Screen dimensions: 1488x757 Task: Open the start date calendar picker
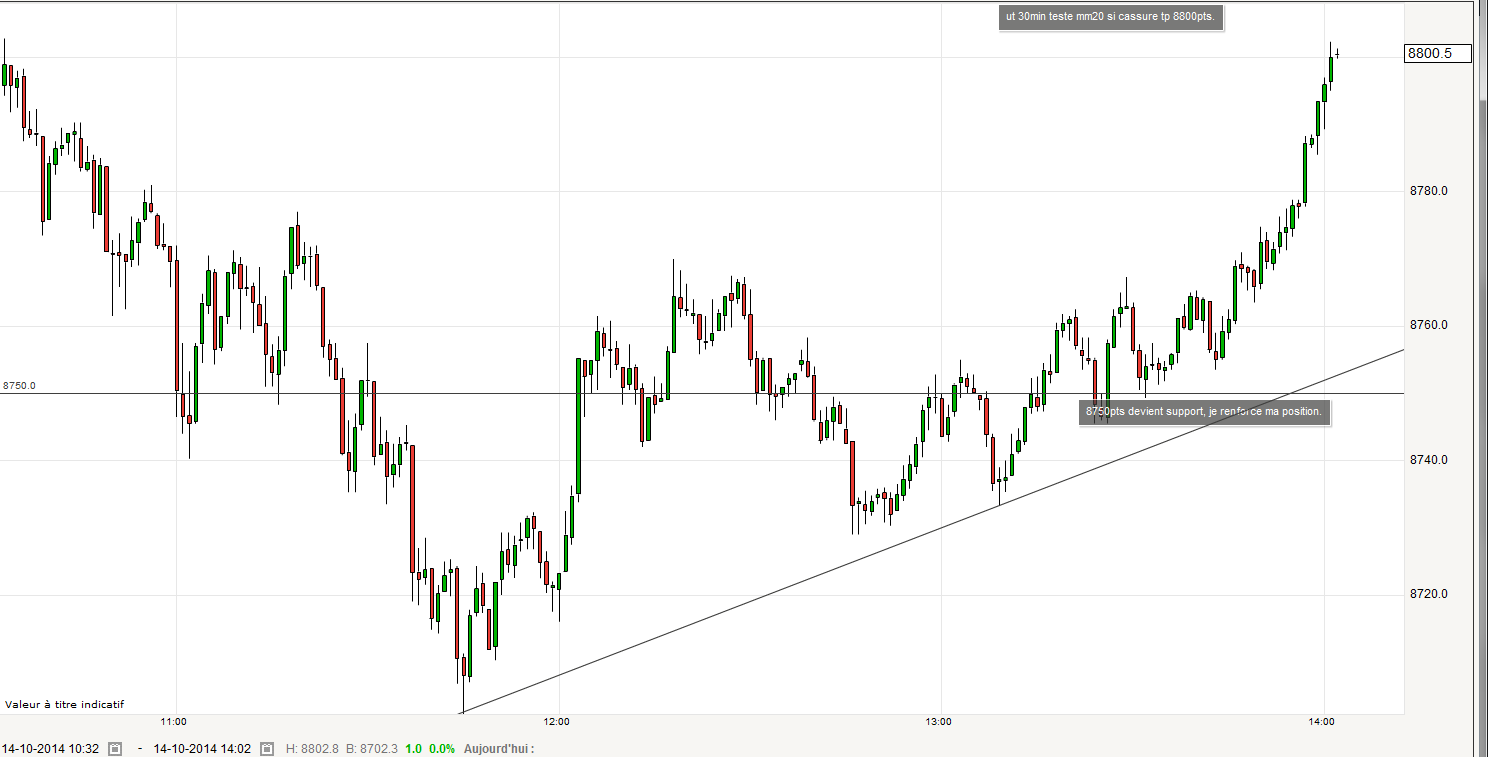(x=115, y=748)
